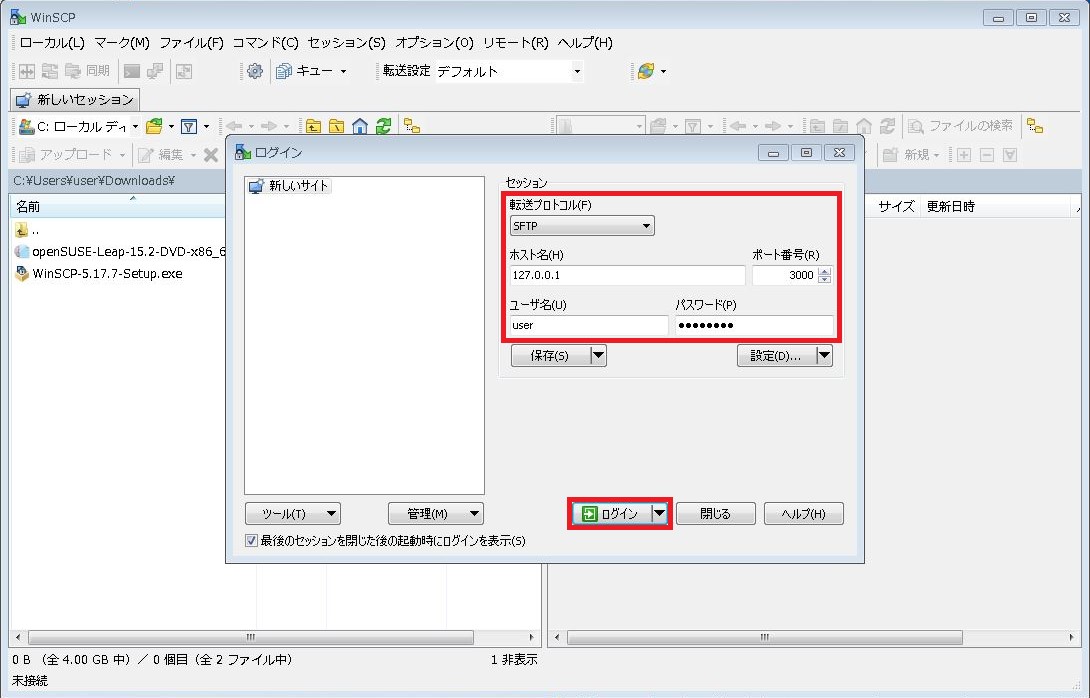1090x698 pixels.
Task: Increase the port number with up arrow
Action: (824, 271)
